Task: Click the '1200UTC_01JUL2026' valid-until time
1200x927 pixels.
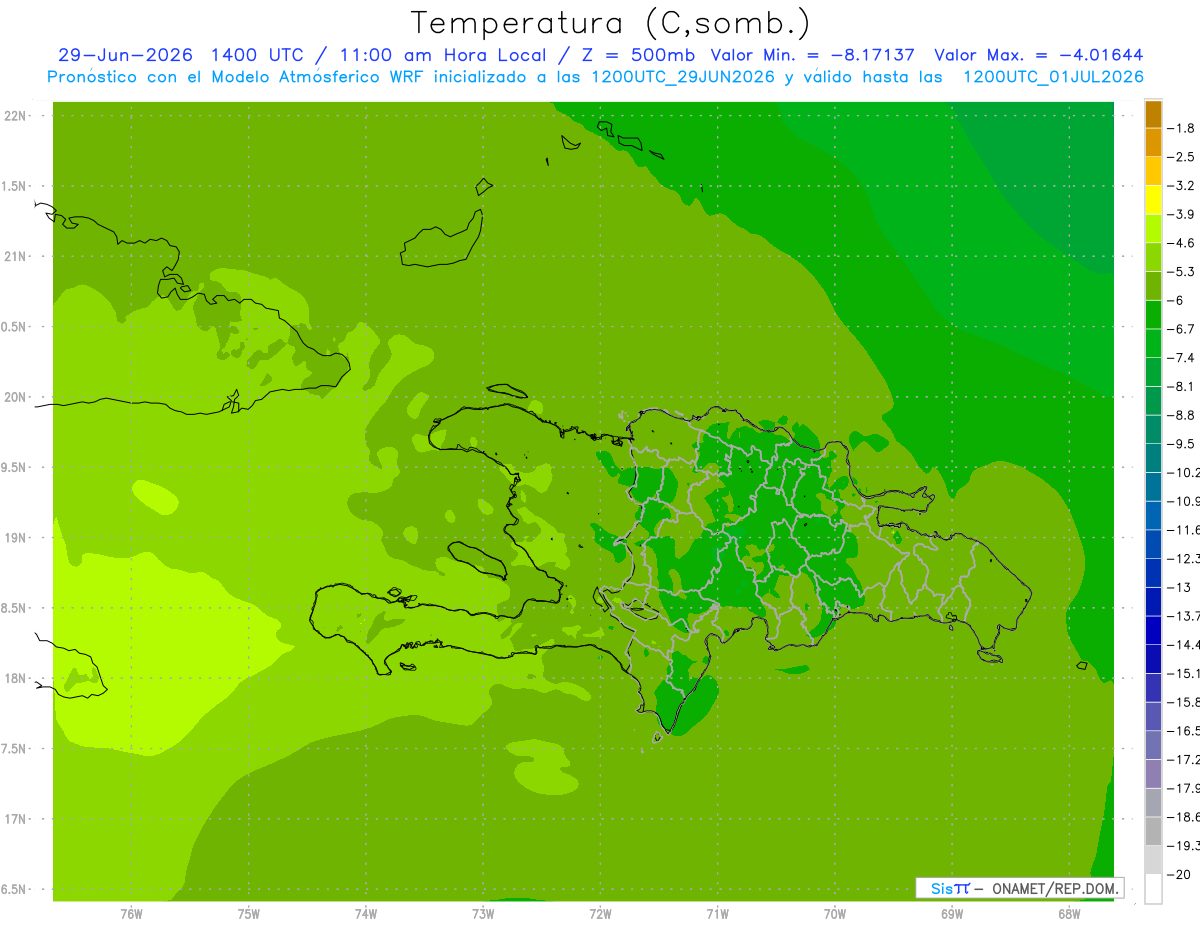Action: click(1054, 77)
